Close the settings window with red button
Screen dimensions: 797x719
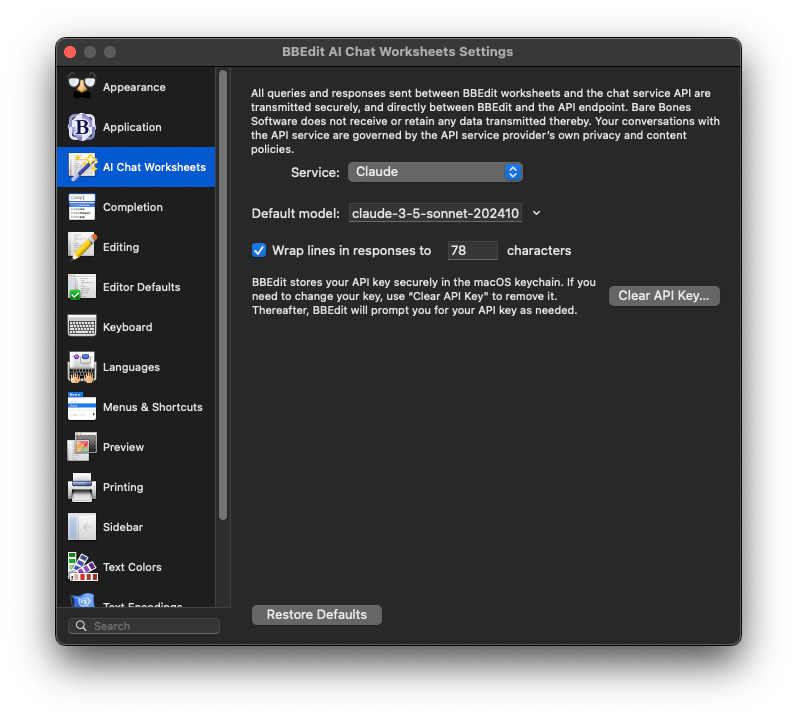[70, 52]
